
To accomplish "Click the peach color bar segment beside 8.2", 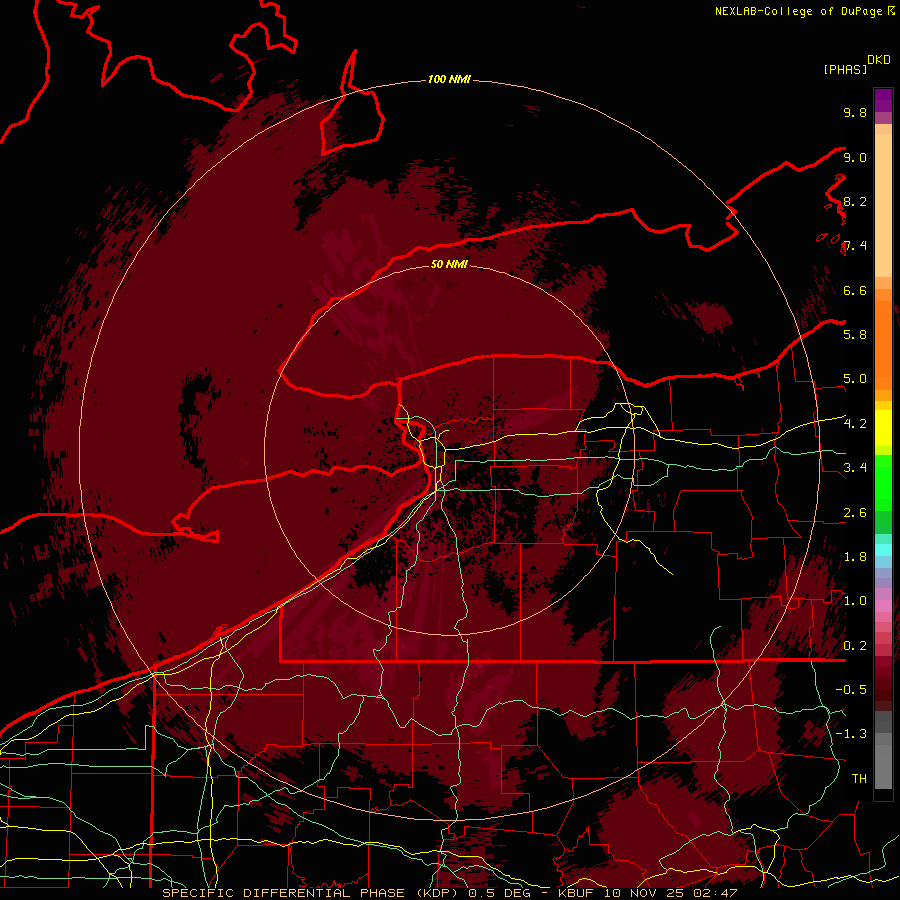I will 883,205.
